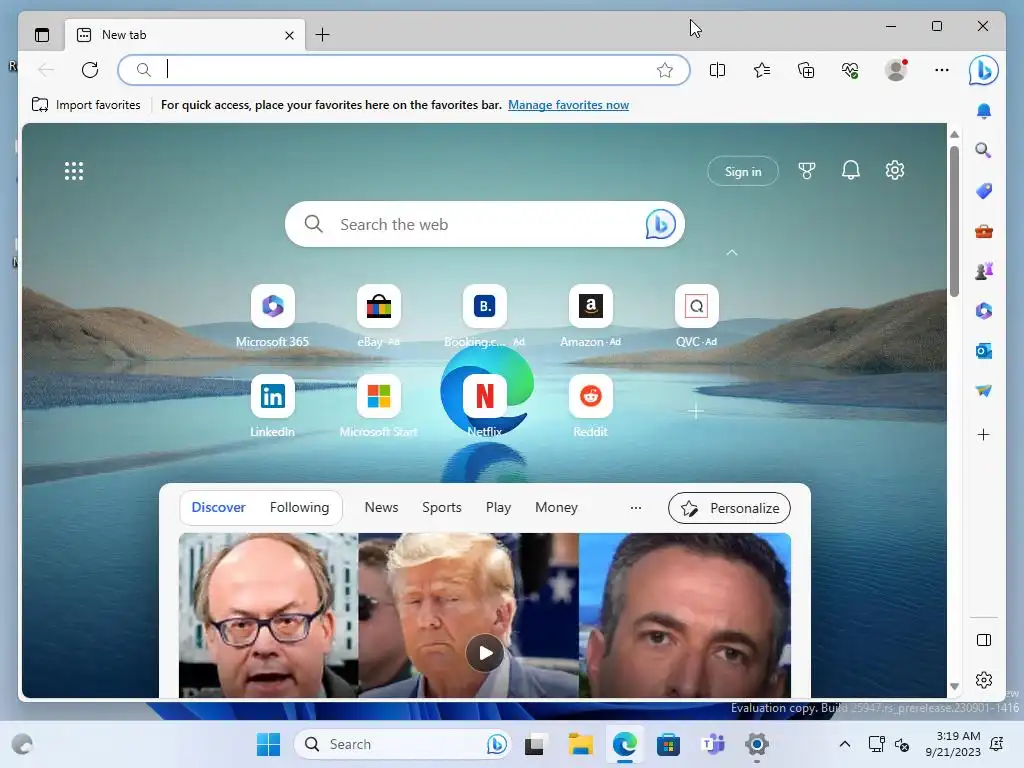Image resolution: width=1024 pixels, height=768 pixels.
Task: Click the page vertical scrollbar thumb
Action: pyautogui.click(x=954, y=221)
